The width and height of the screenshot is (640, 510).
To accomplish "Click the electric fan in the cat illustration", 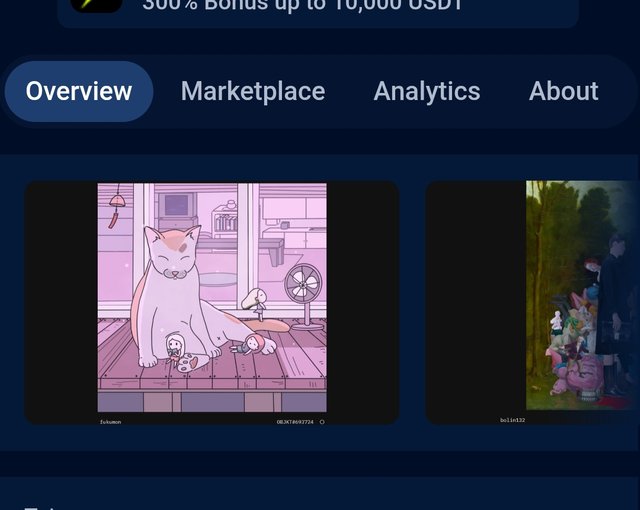I will (x=304, y=297).
